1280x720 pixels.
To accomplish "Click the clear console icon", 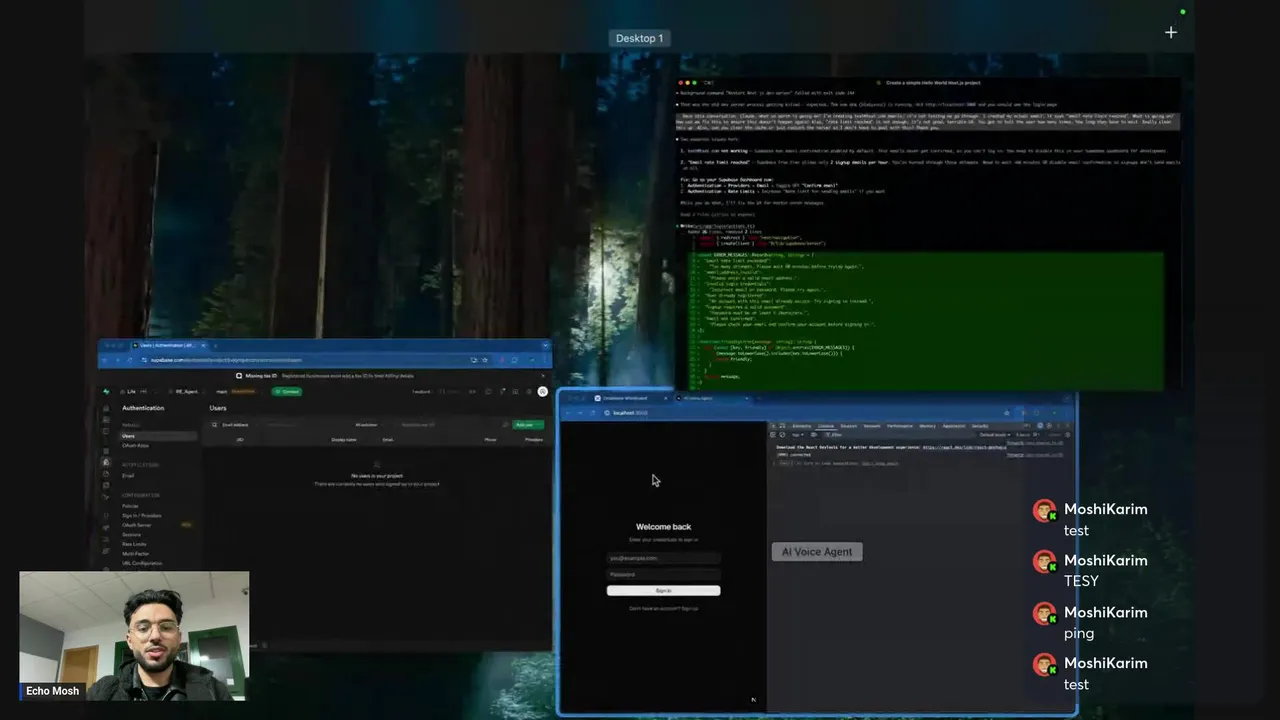I will [x=783, y=435].
